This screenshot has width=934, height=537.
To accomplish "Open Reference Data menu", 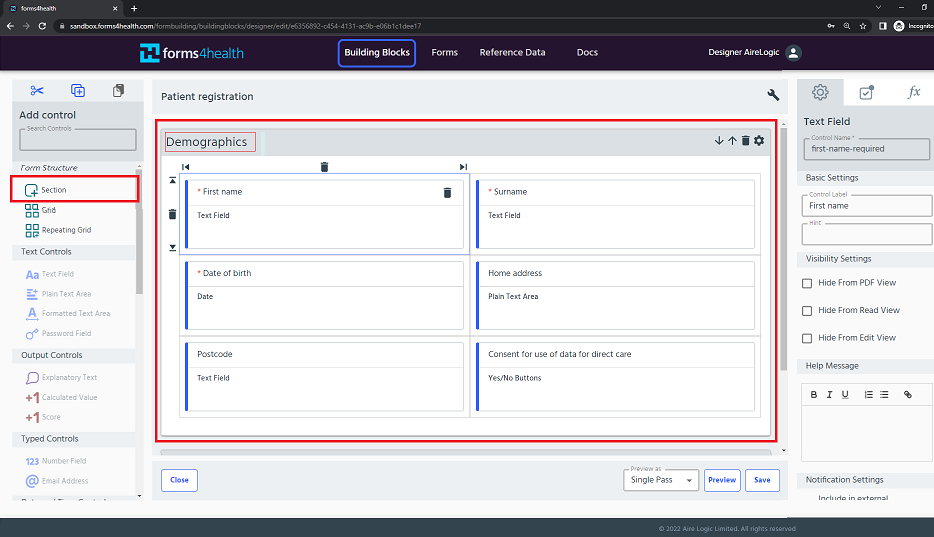I will (512, 52).
